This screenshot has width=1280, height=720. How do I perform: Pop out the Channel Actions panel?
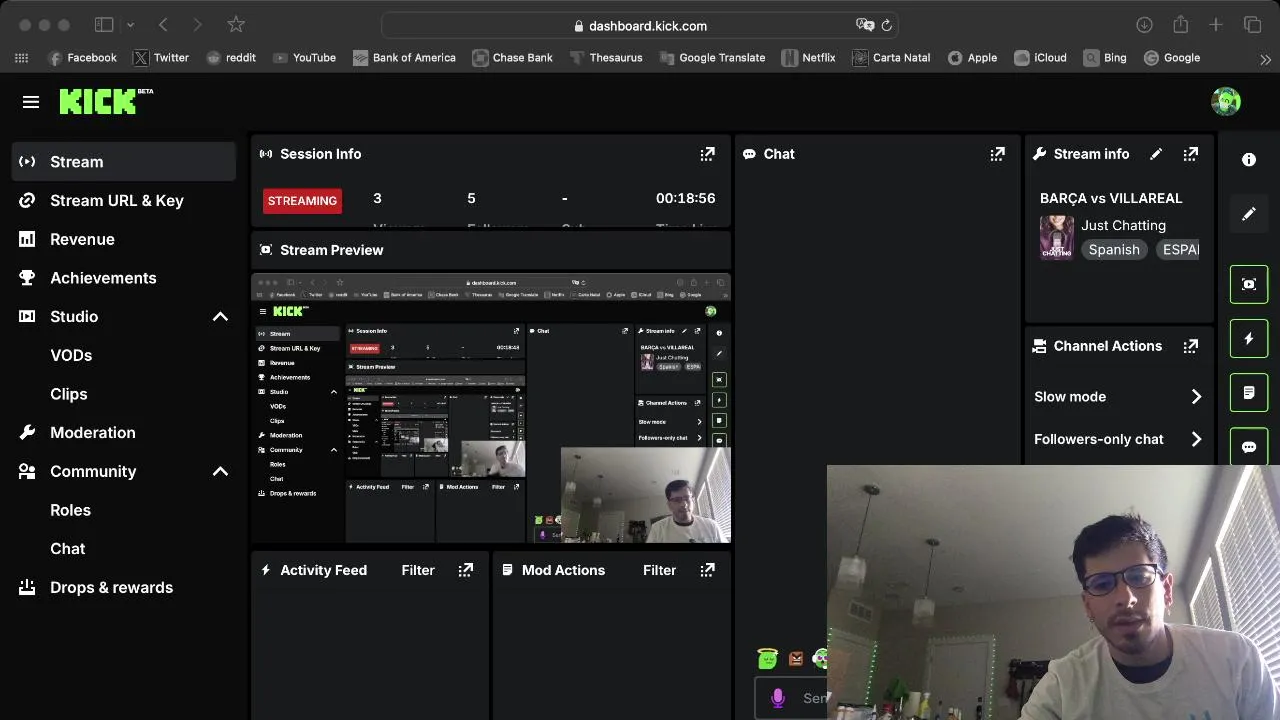point(1190,346)
